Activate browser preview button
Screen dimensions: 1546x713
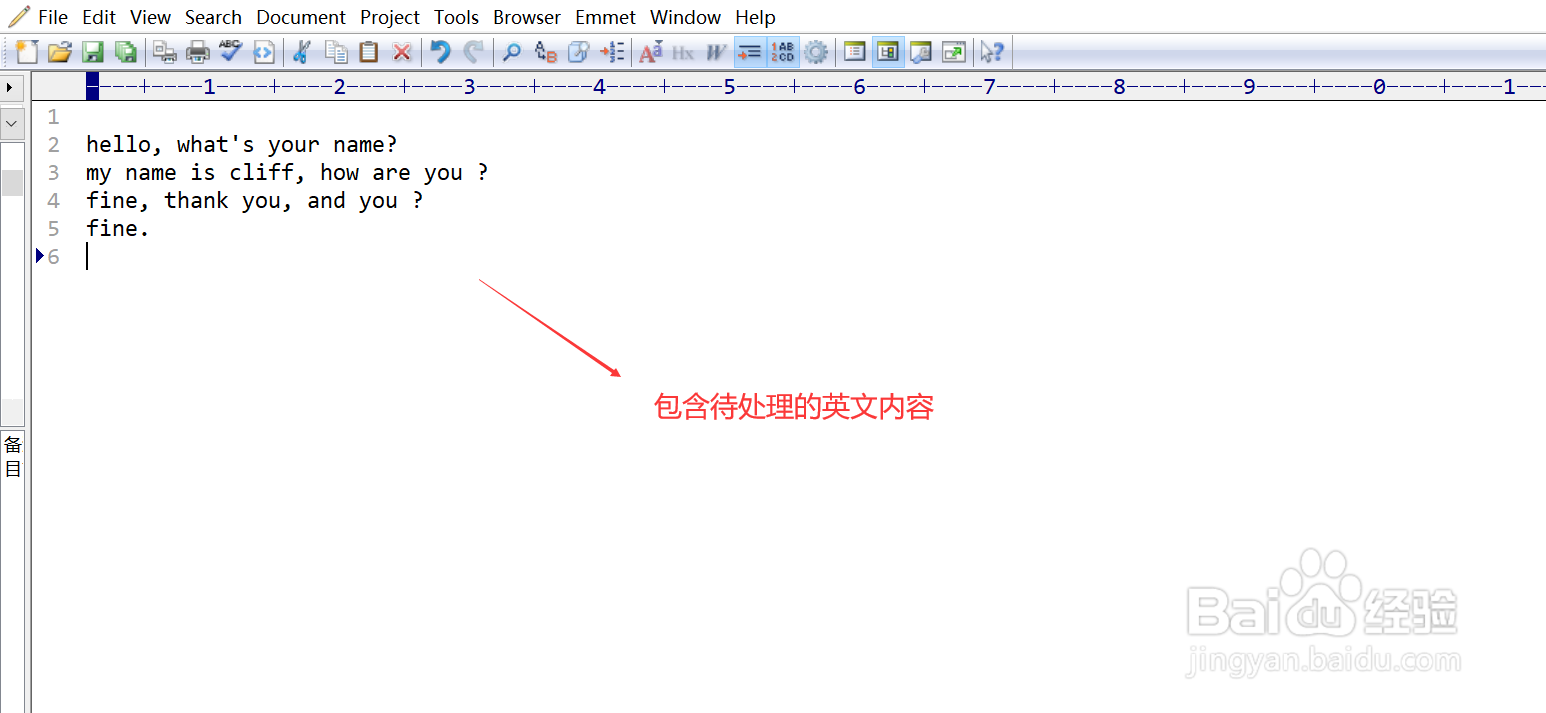pos(920,51)
